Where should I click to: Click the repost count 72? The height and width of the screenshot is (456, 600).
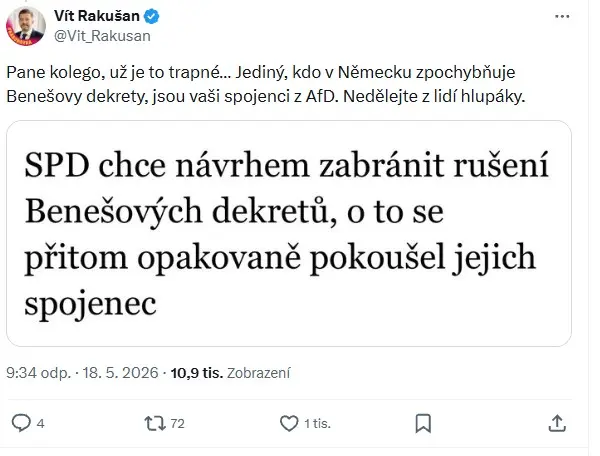point(178,423)
